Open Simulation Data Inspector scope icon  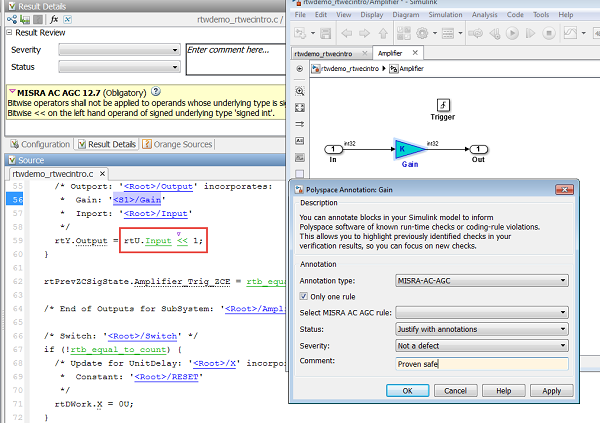pyautogui.click(x=570, y=33)
